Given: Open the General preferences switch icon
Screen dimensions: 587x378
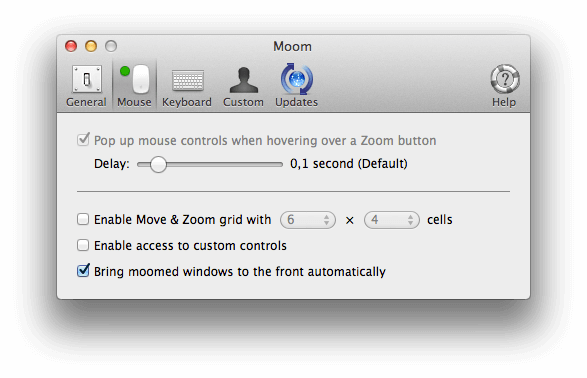Looking at the screenshot, I should (86, 79).
